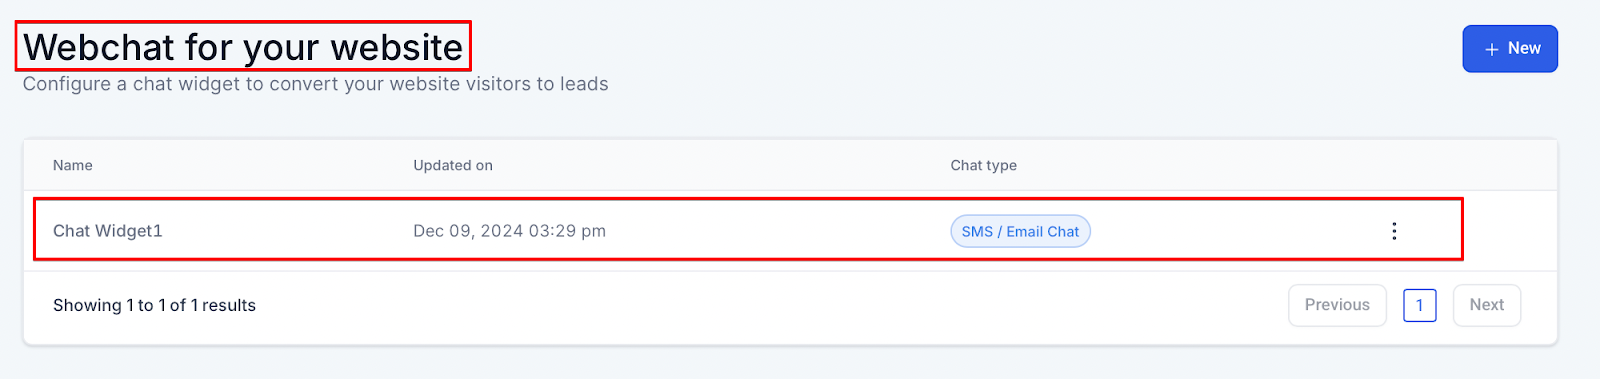Click Email Chat text inside the badge
The height and width of the screenshot is (379, 1600).
coord(1043,232)
